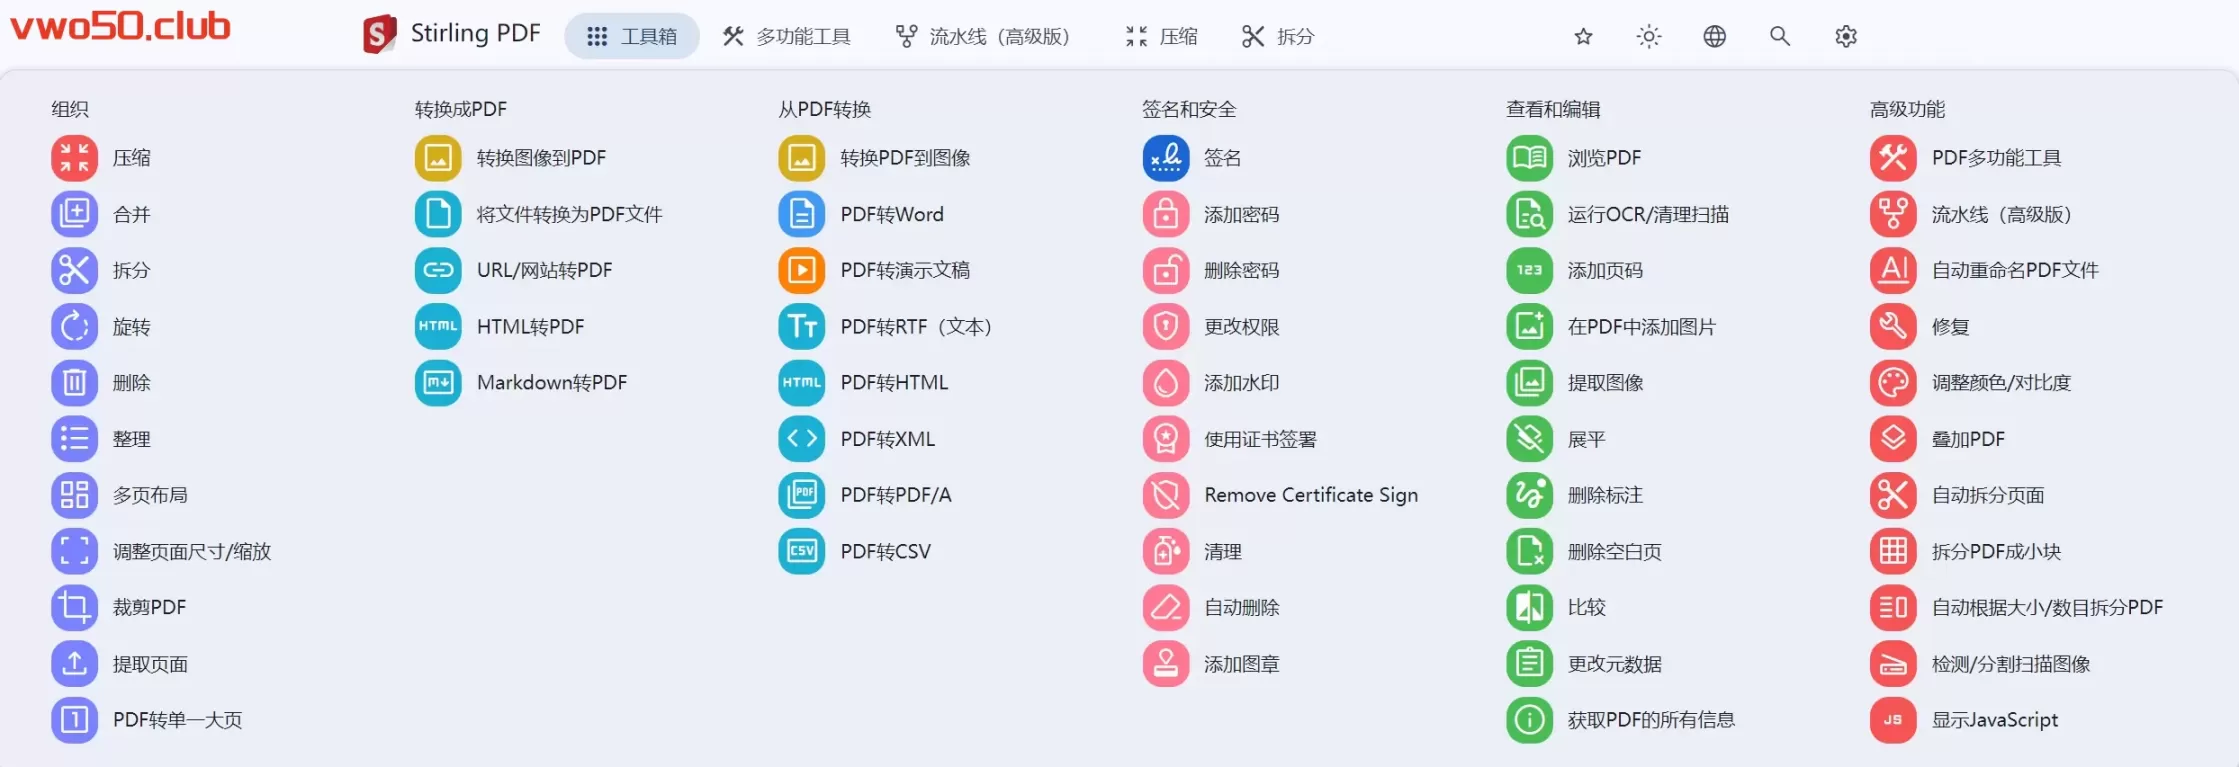Click the 添加水印 water drop icon
This screenshot has height=767, width=2239.
click(1166, 383)
